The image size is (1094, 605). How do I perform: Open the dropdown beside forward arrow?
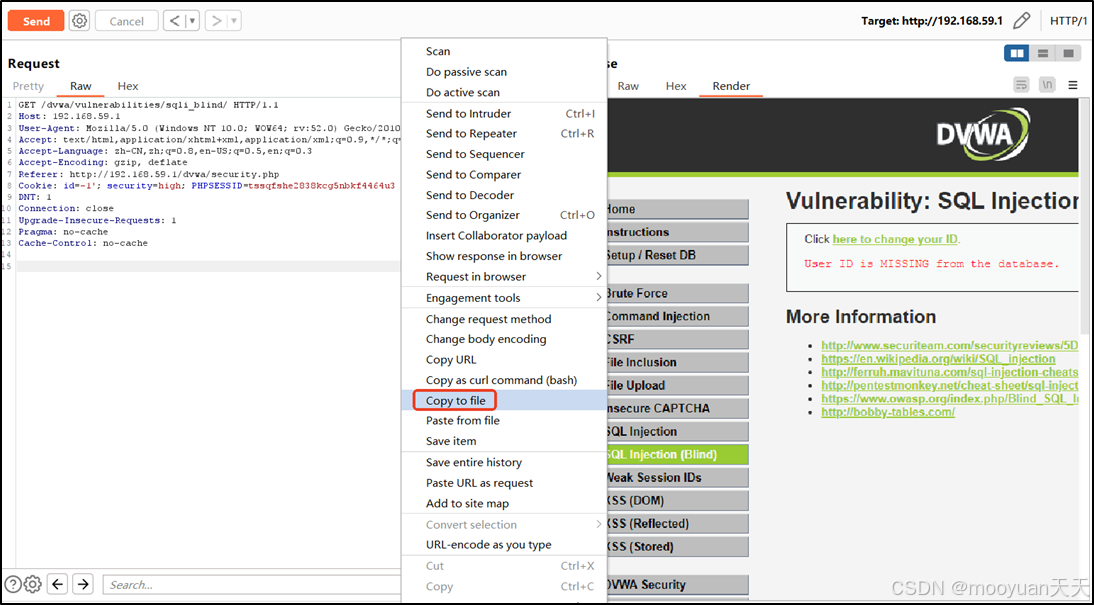234,21
